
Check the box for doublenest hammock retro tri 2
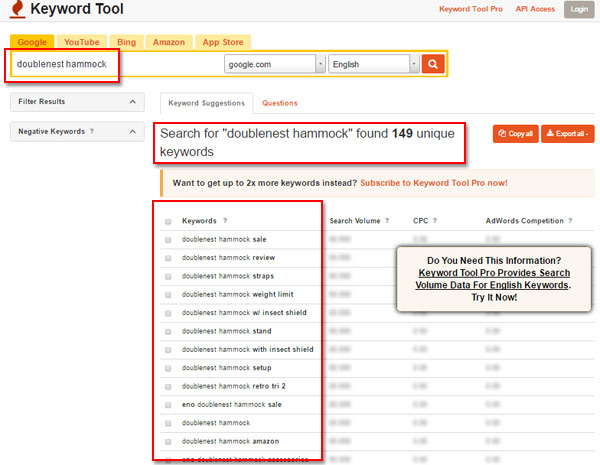pos(168,387)
